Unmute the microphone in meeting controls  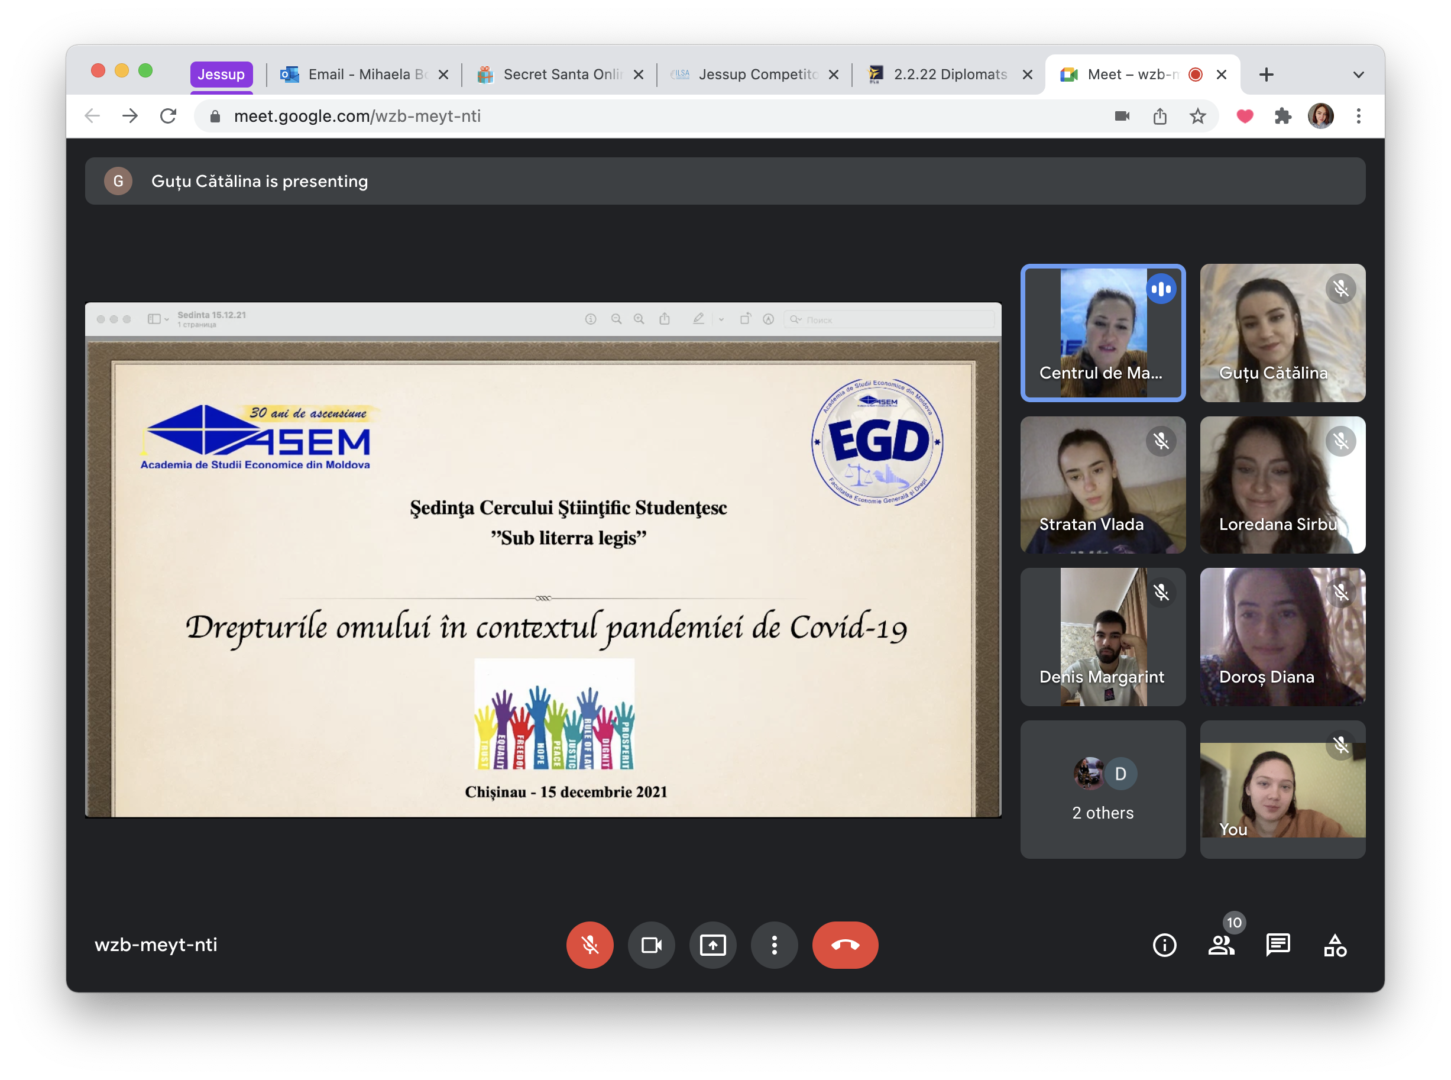(590, 945)
